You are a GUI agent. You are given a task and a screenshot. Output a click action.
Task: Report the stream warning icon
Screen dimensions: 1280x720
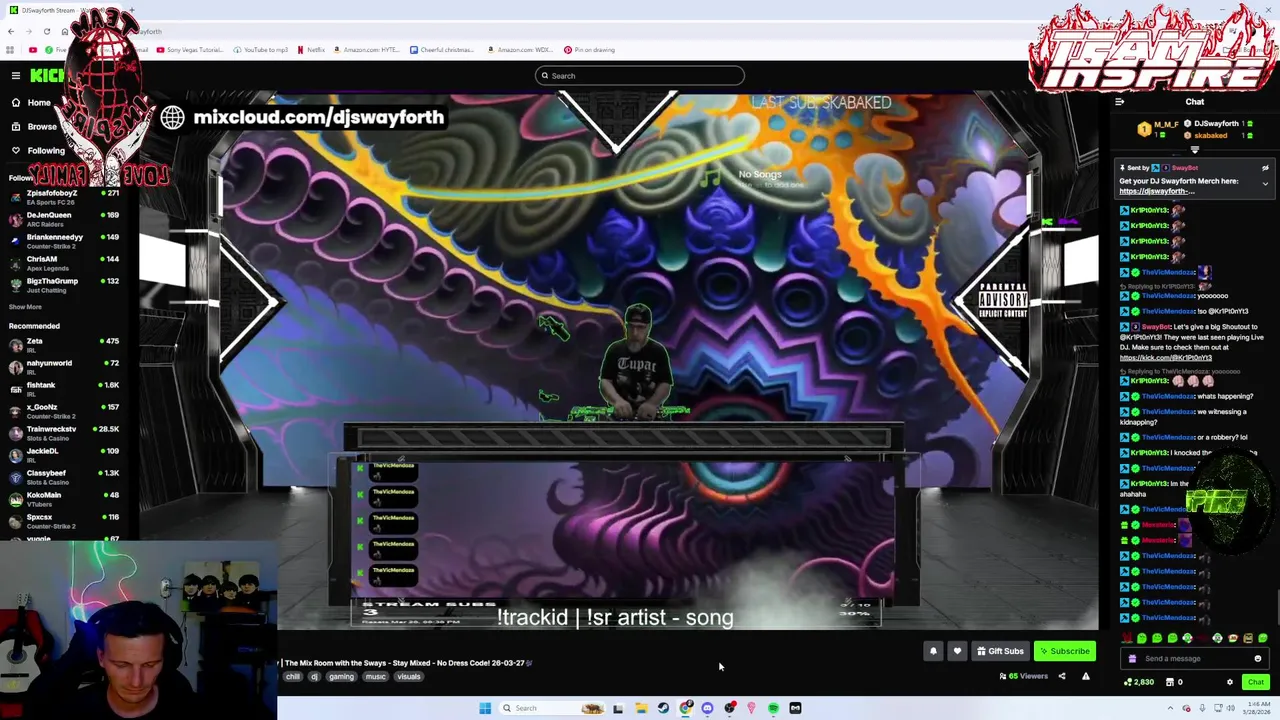[1086, 677]
